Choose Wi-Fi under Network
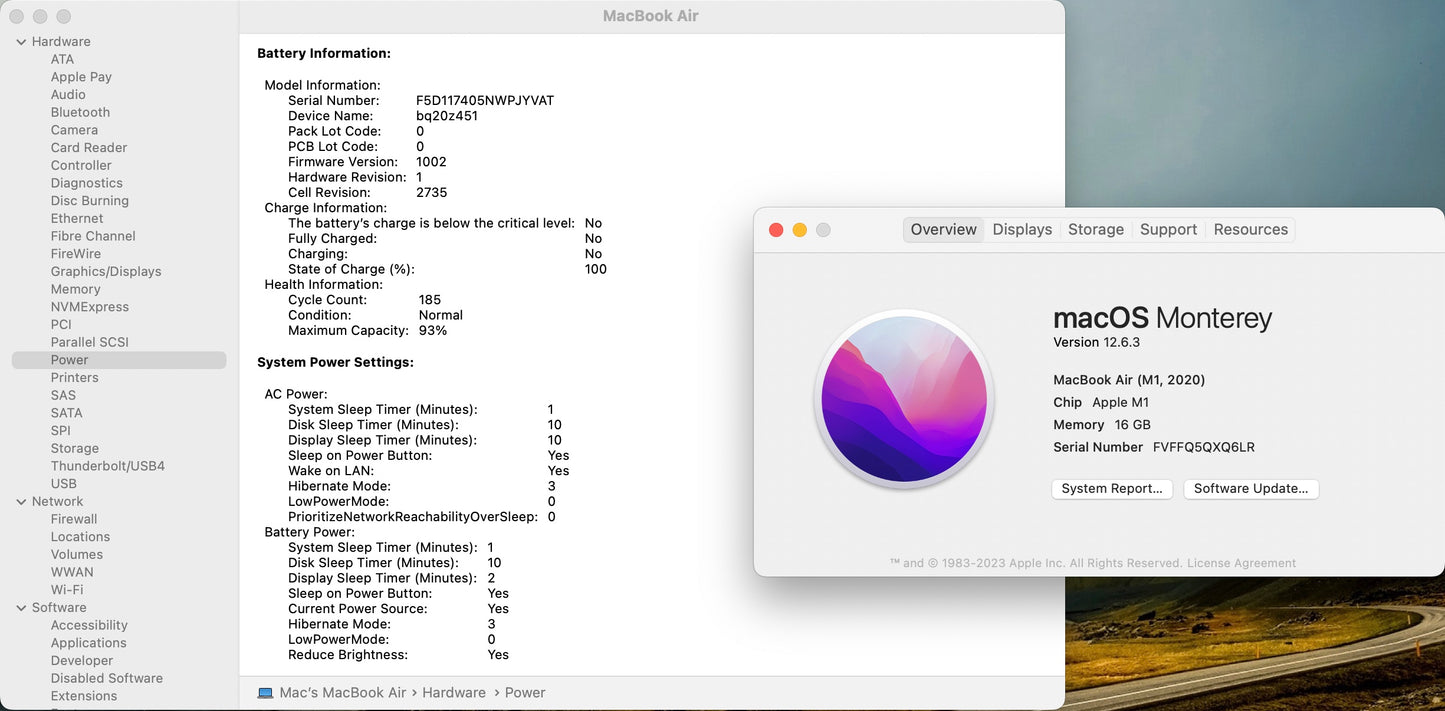This screenshot has height=711, width=1445. click(67, 590)
